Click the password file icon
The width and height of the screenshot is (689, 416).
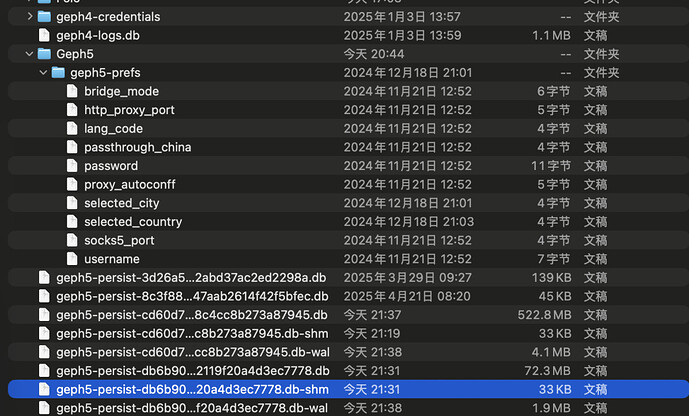pos(72,166)
